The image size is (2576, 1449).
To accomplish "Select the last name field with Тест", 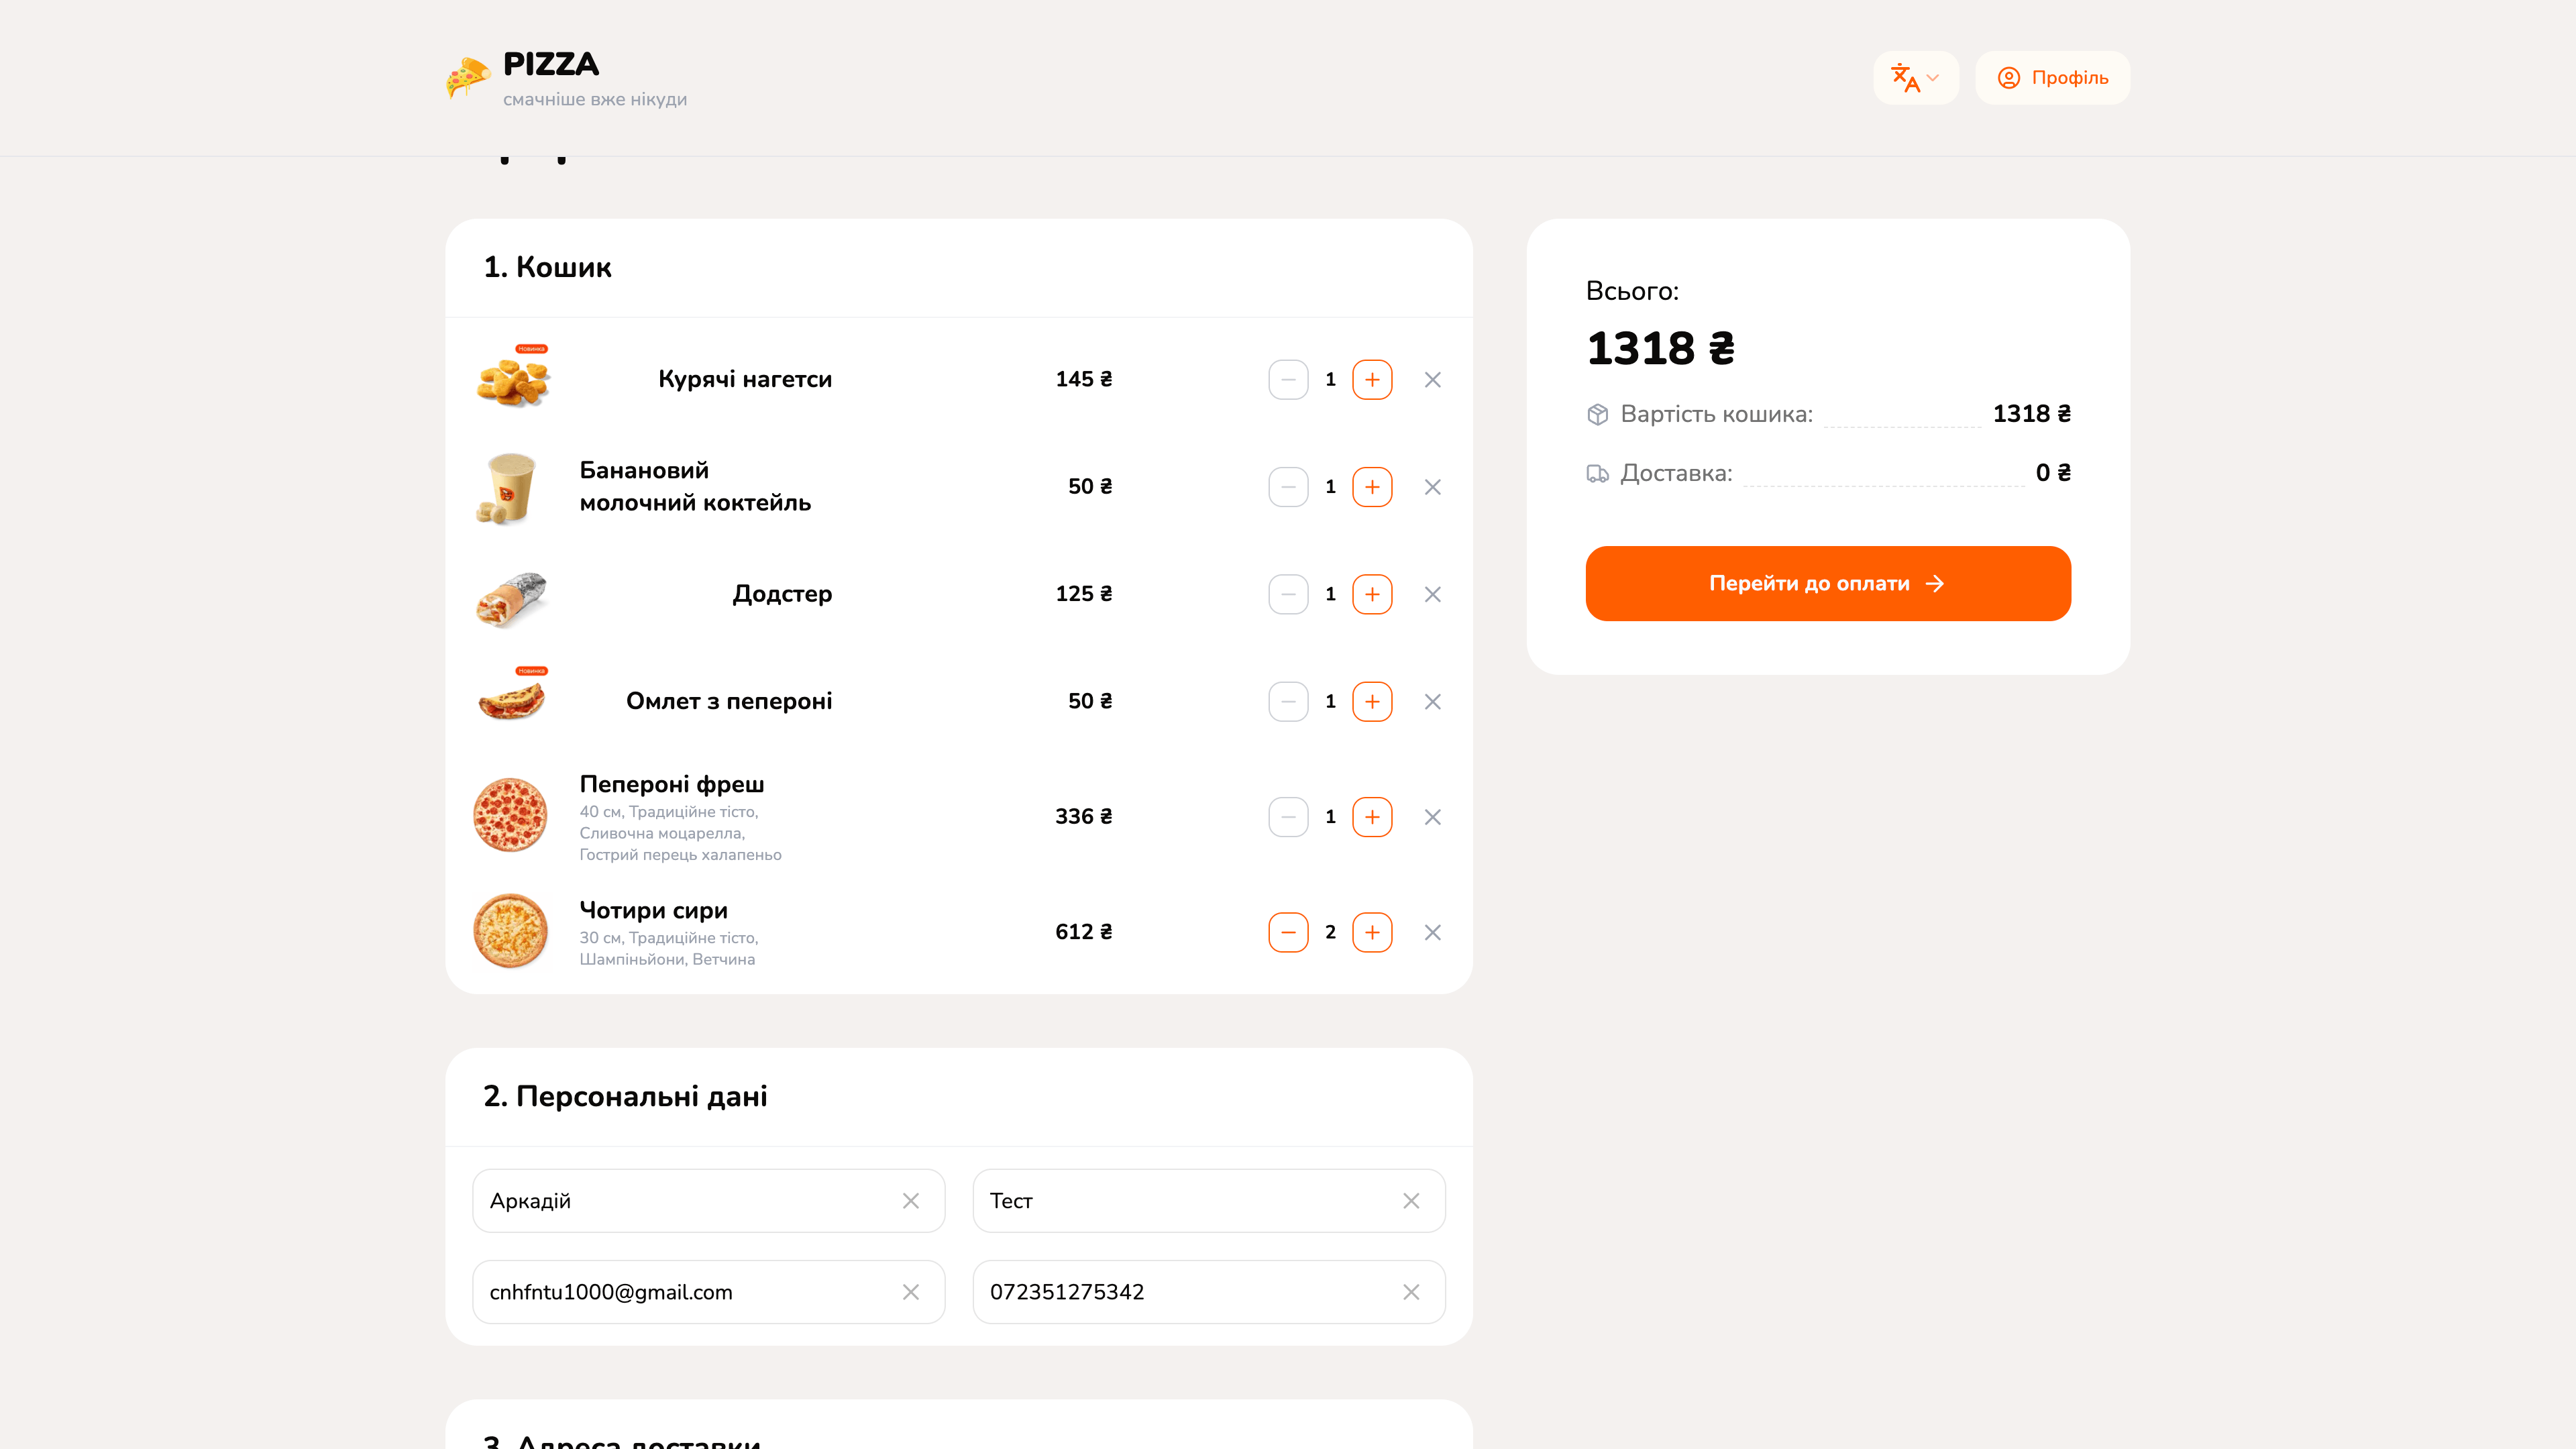I will coord(1150,1200).
